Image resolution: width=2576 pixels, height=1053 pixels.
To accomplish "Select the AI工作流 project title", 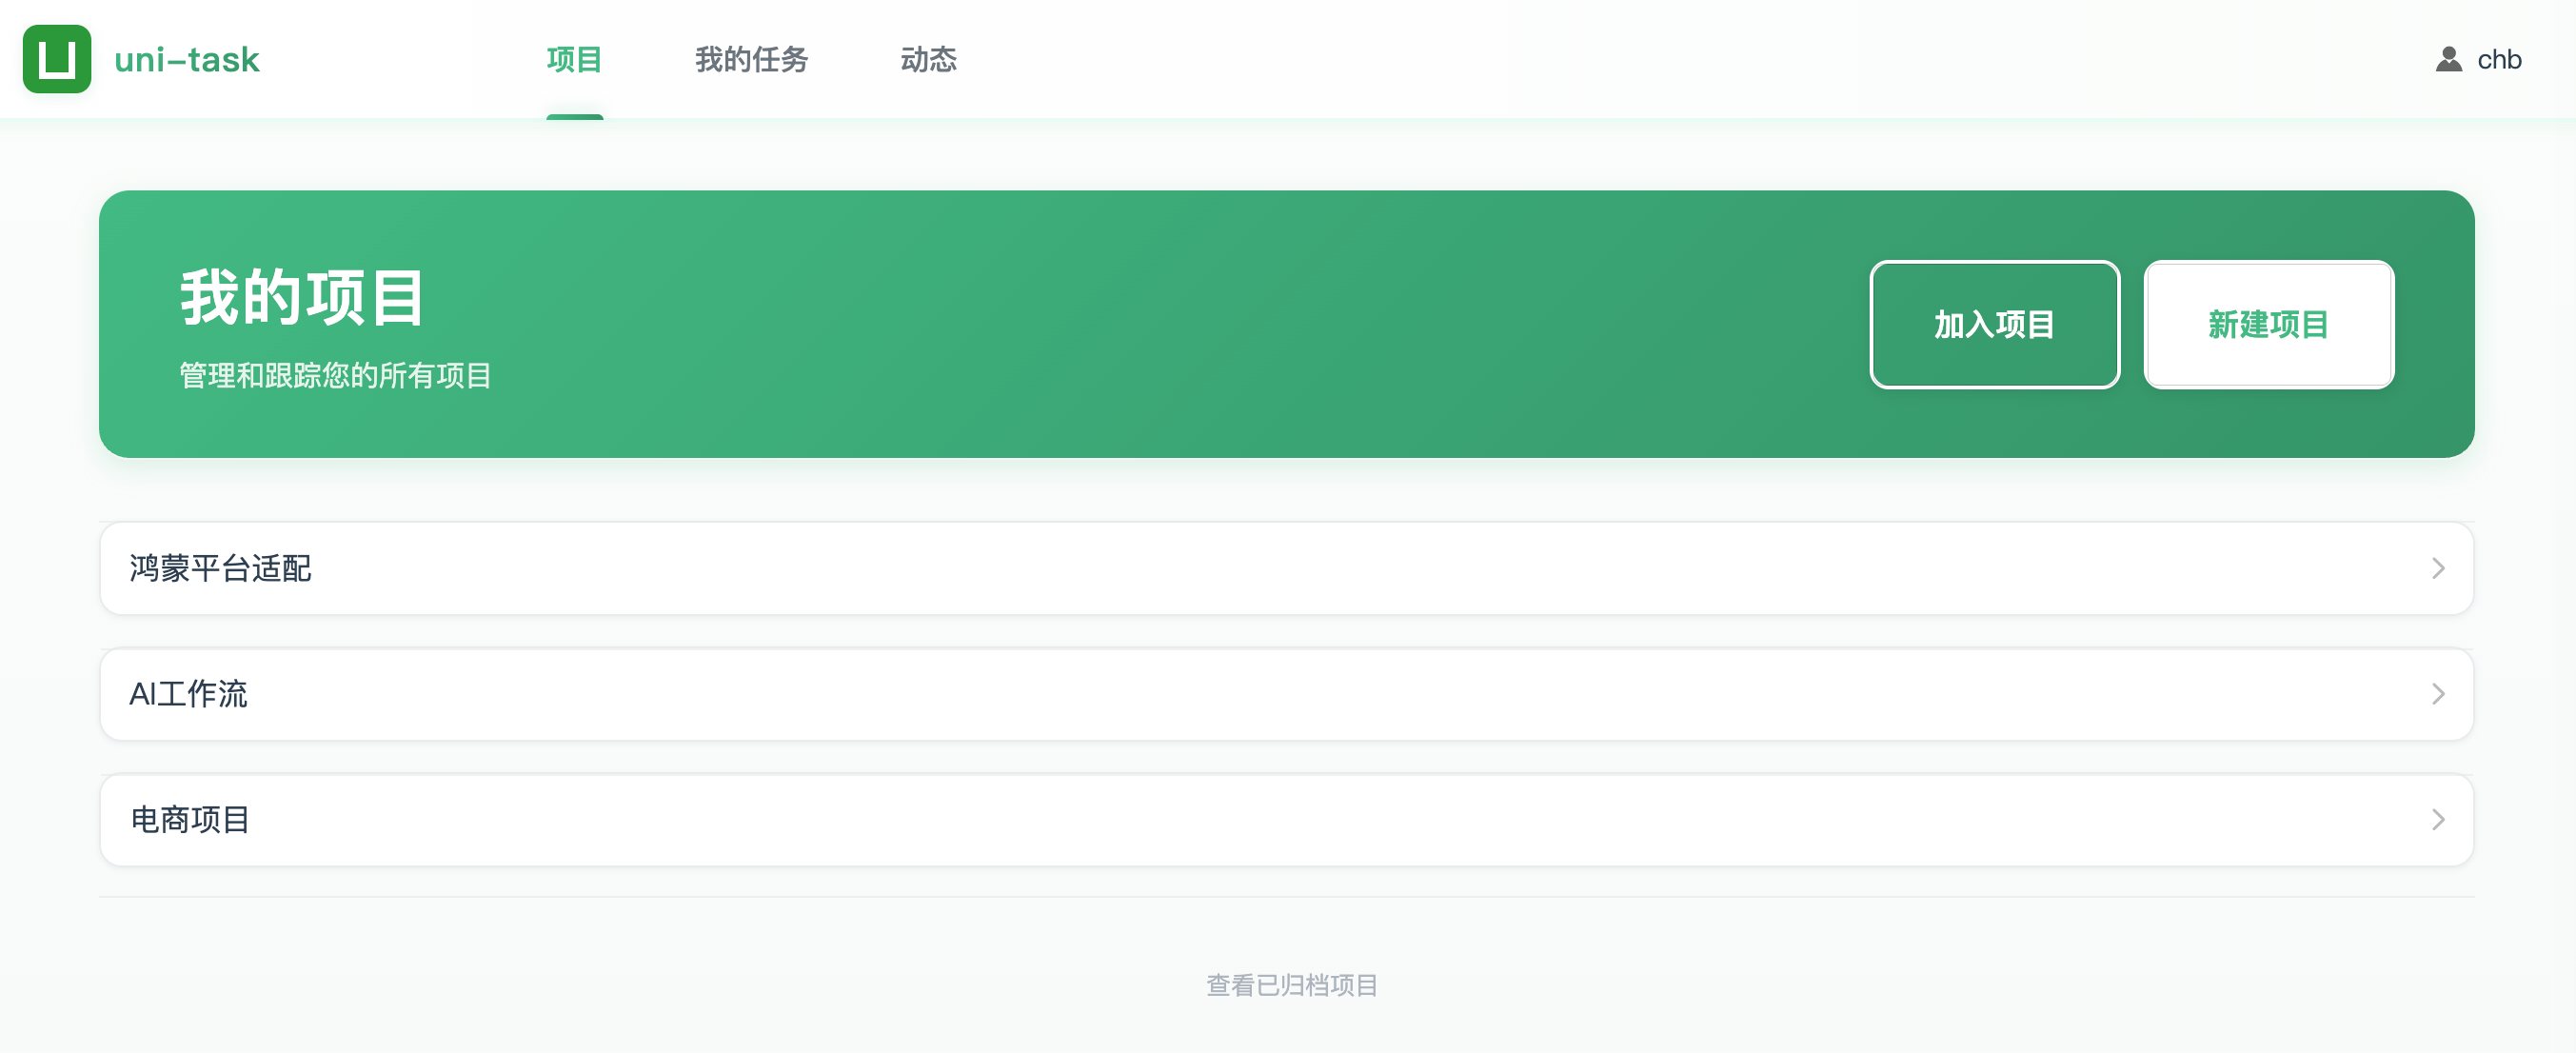I will pyautogui.click(x=188, y=694).
